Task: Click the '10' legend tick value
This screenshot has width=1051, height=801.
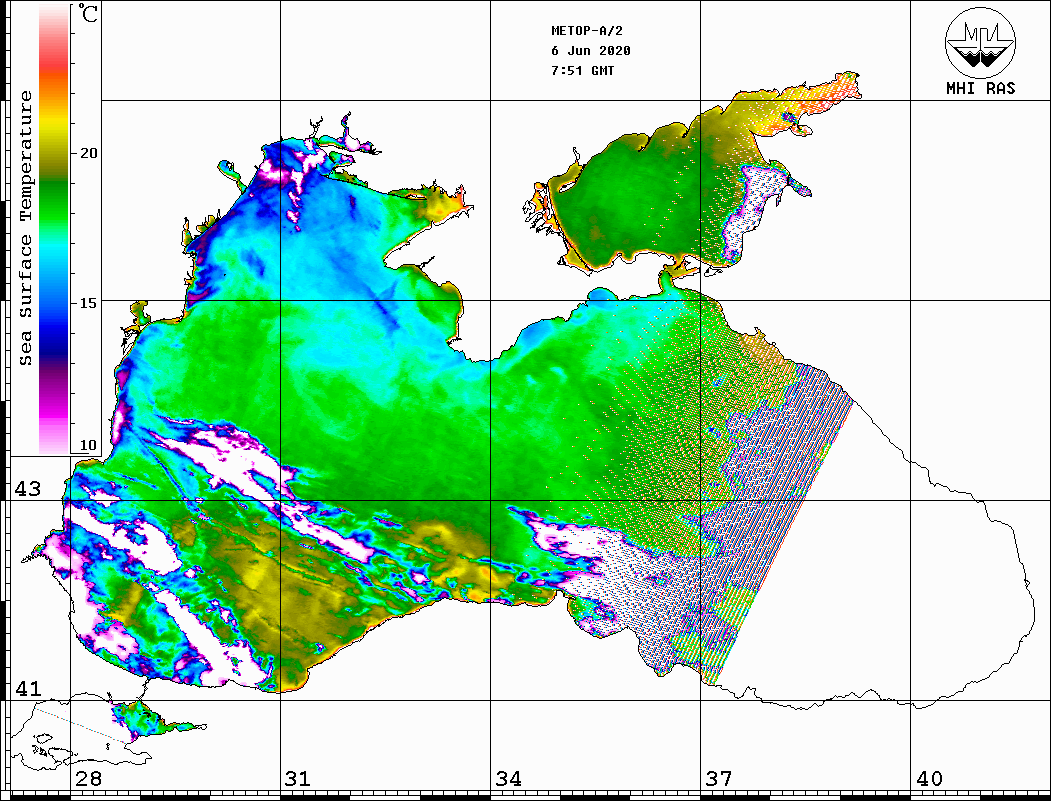Action: 88,445
